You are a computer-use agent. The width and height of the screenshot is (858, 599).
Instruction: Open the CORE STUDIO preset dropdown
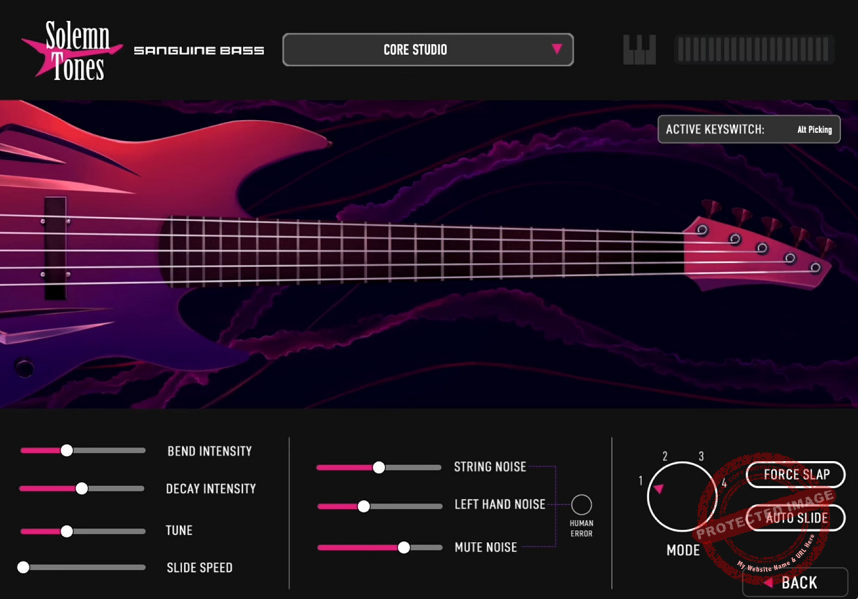coord(428,50)
